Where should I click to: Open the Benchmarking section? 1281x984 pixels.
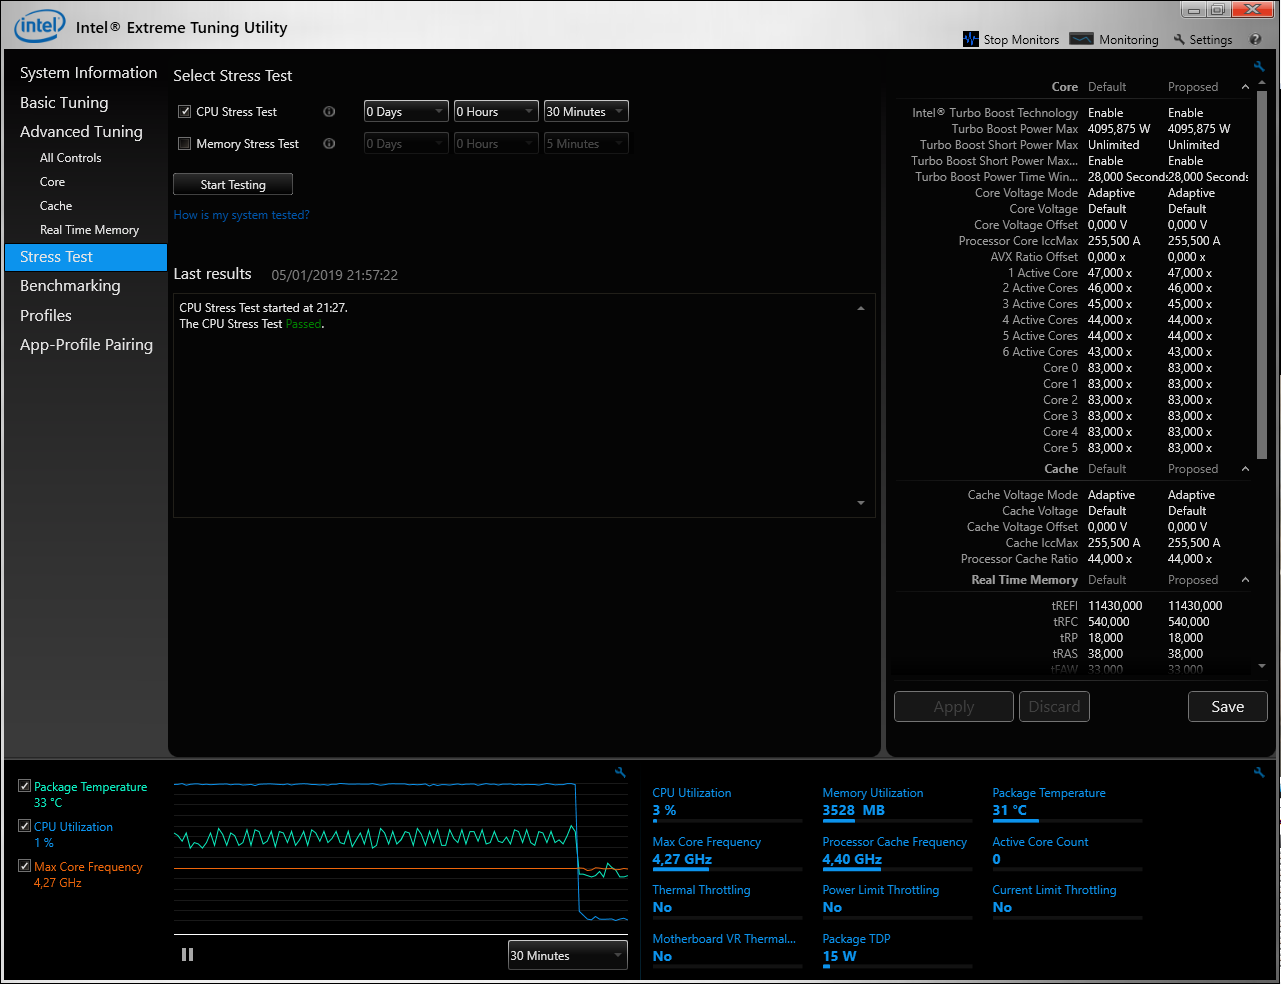pos(70,286)
